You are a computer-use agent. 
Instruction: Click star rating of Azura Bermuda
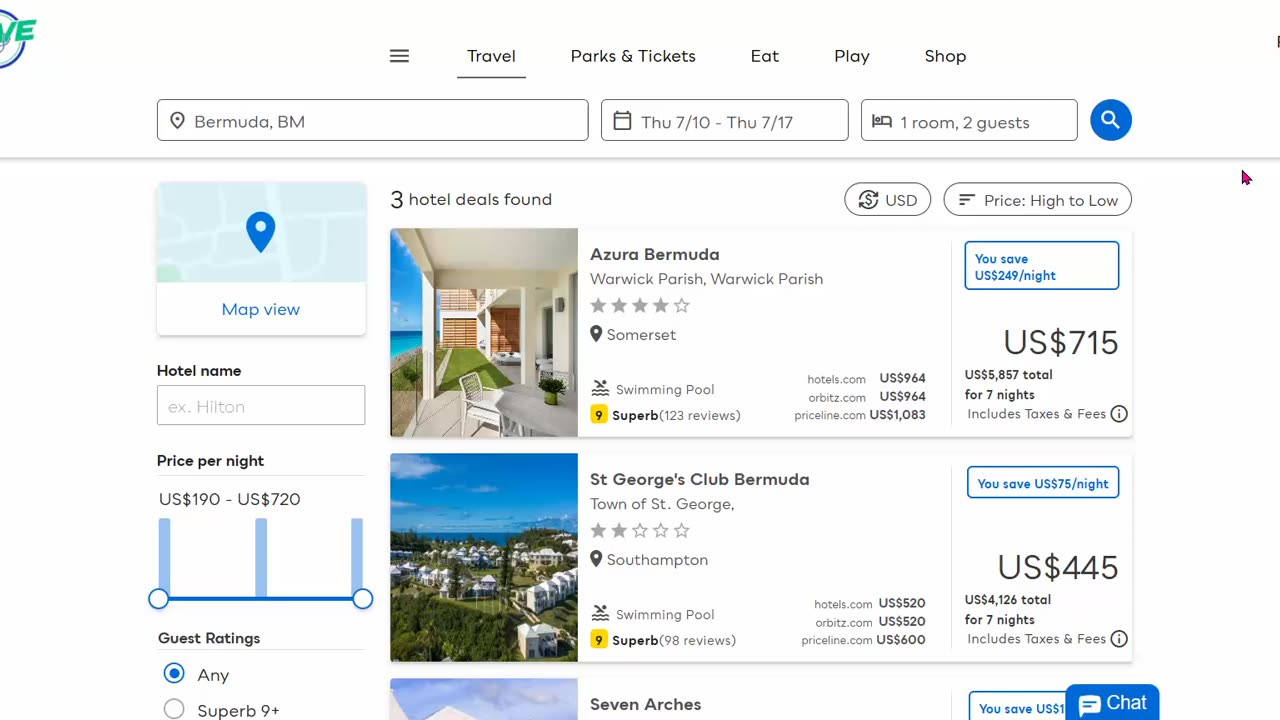pos(640,306)
